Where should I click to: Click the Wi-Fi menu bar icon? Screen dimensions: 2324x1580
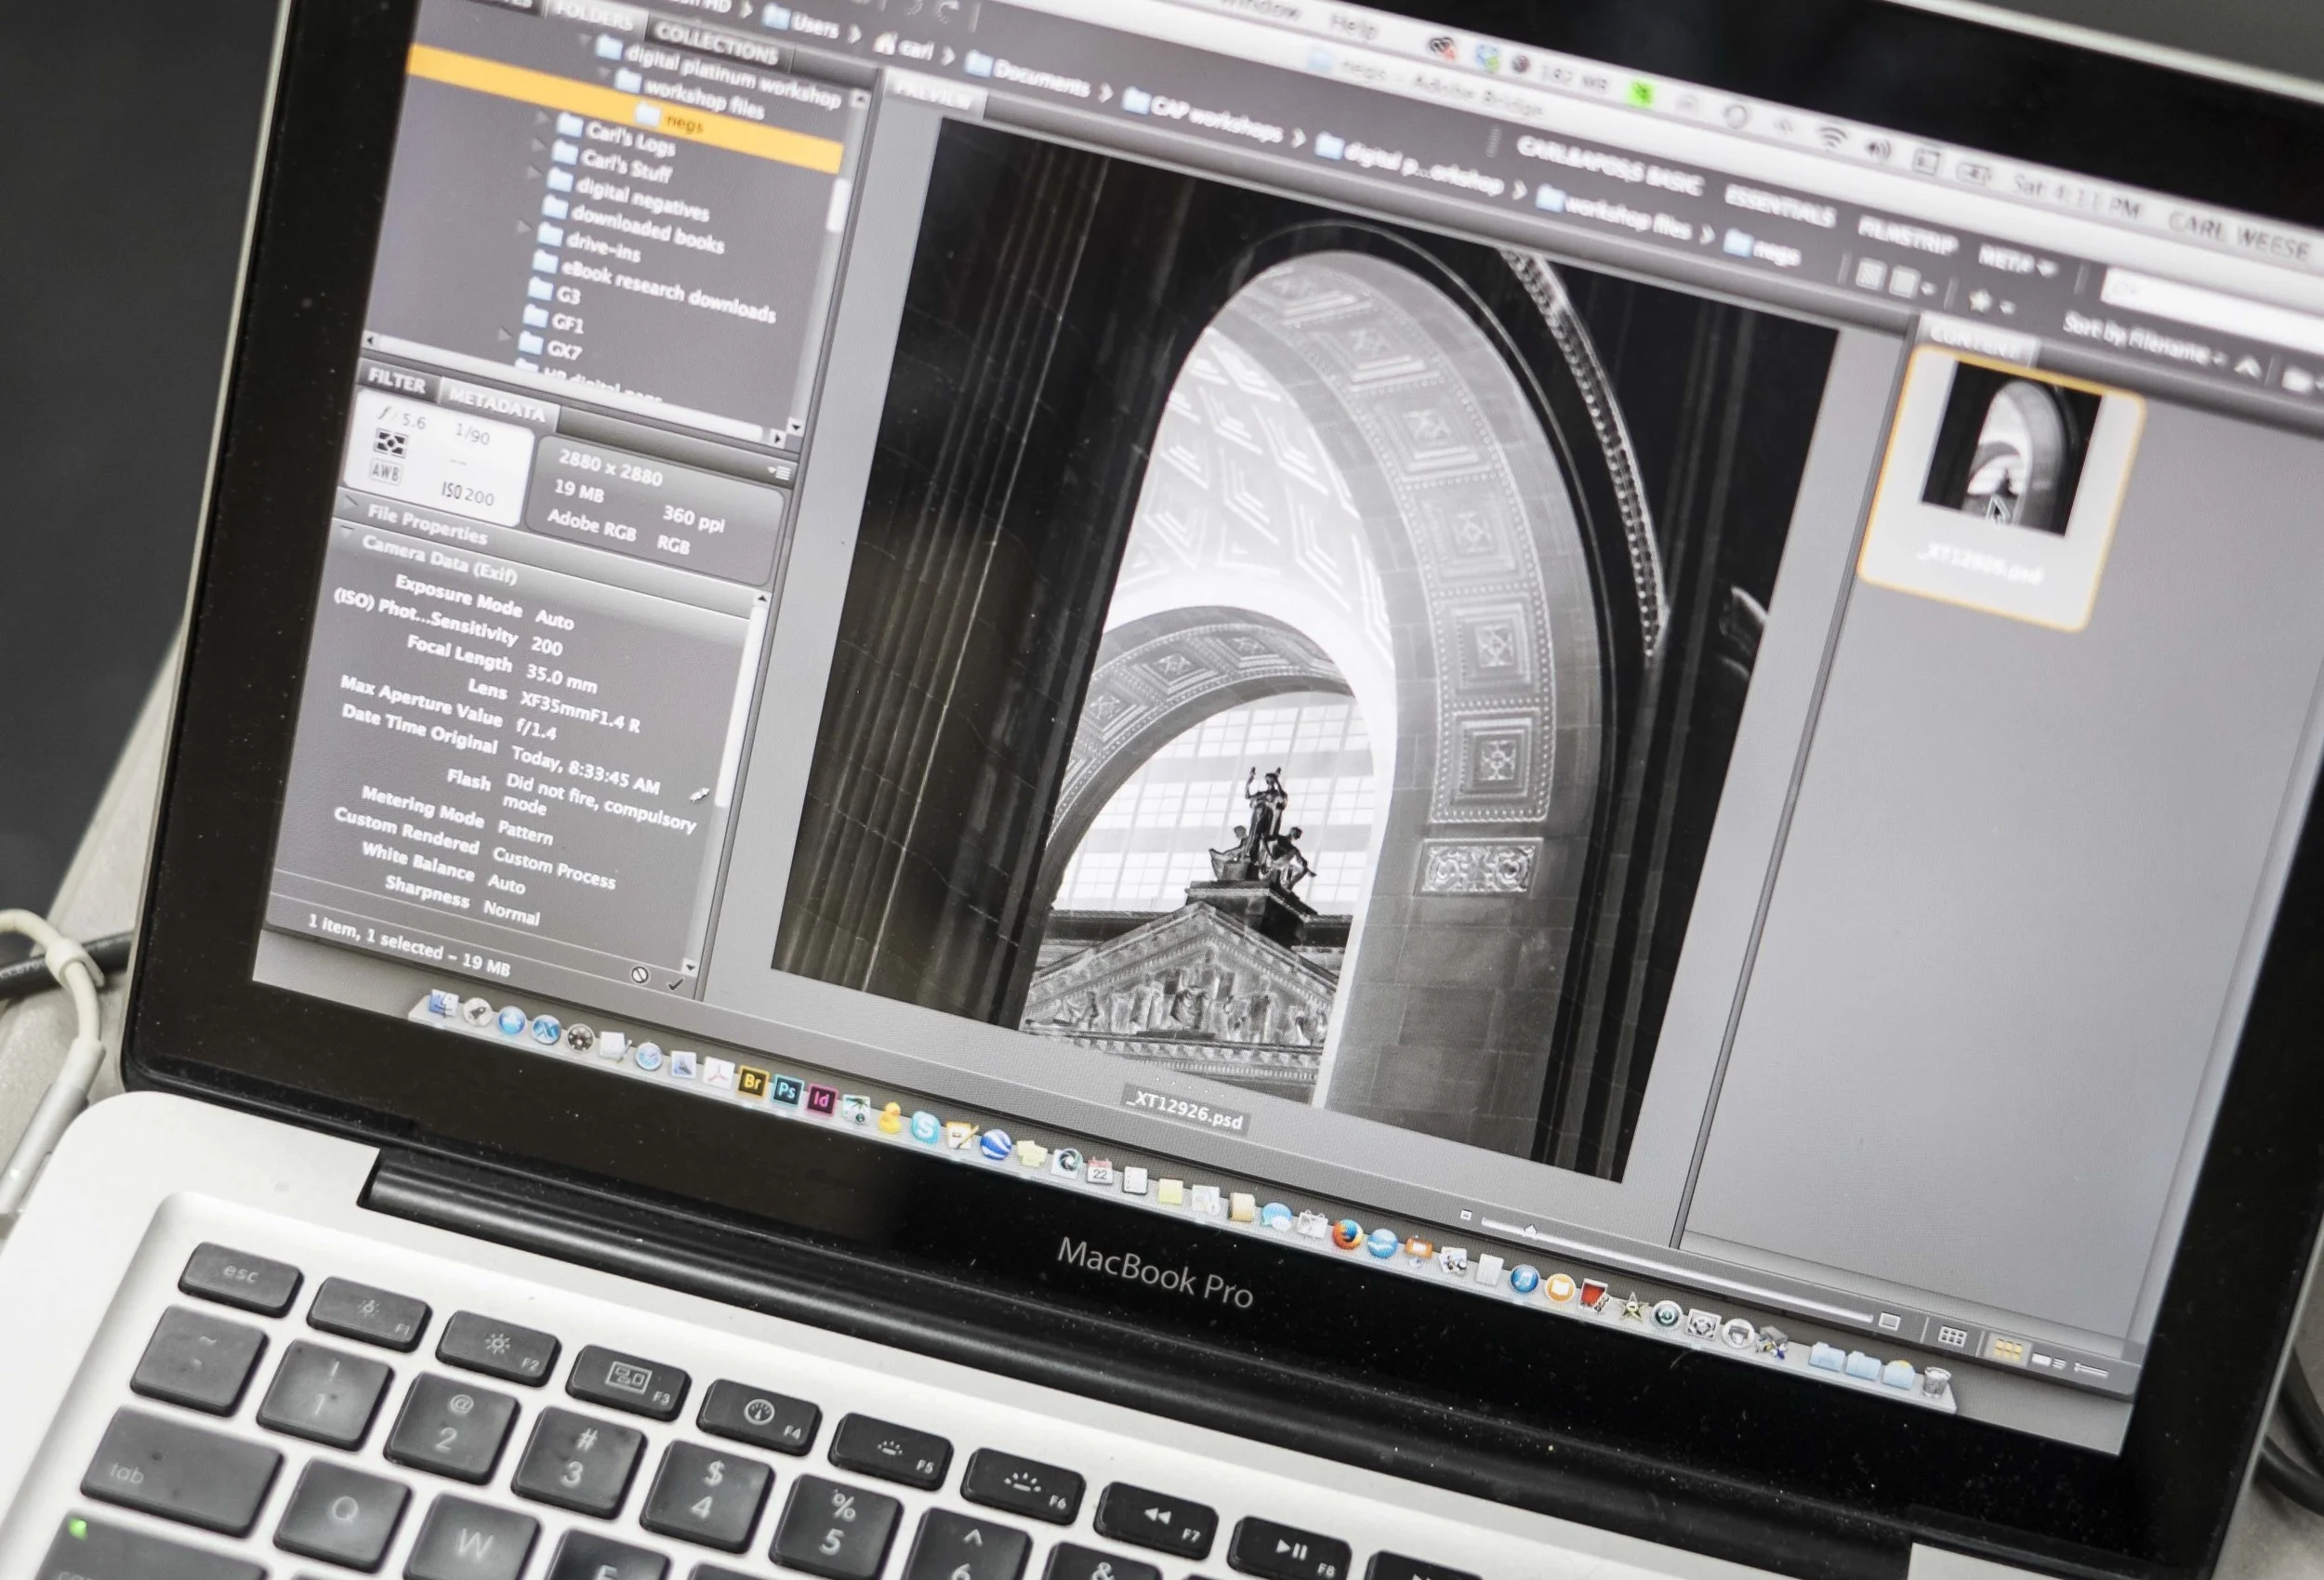click(x=1830, y=136)
